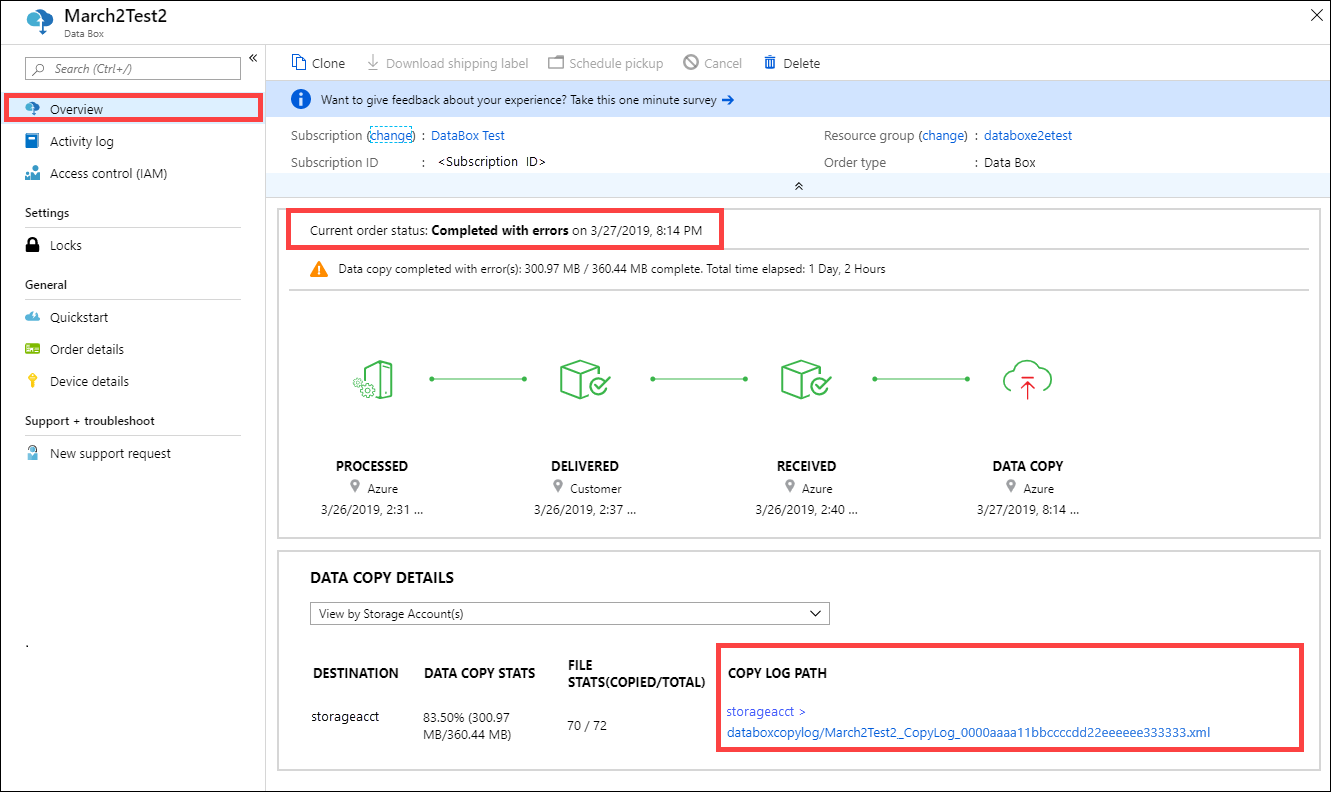
Task: Open the Quickstart page
Action: (80, 316)
